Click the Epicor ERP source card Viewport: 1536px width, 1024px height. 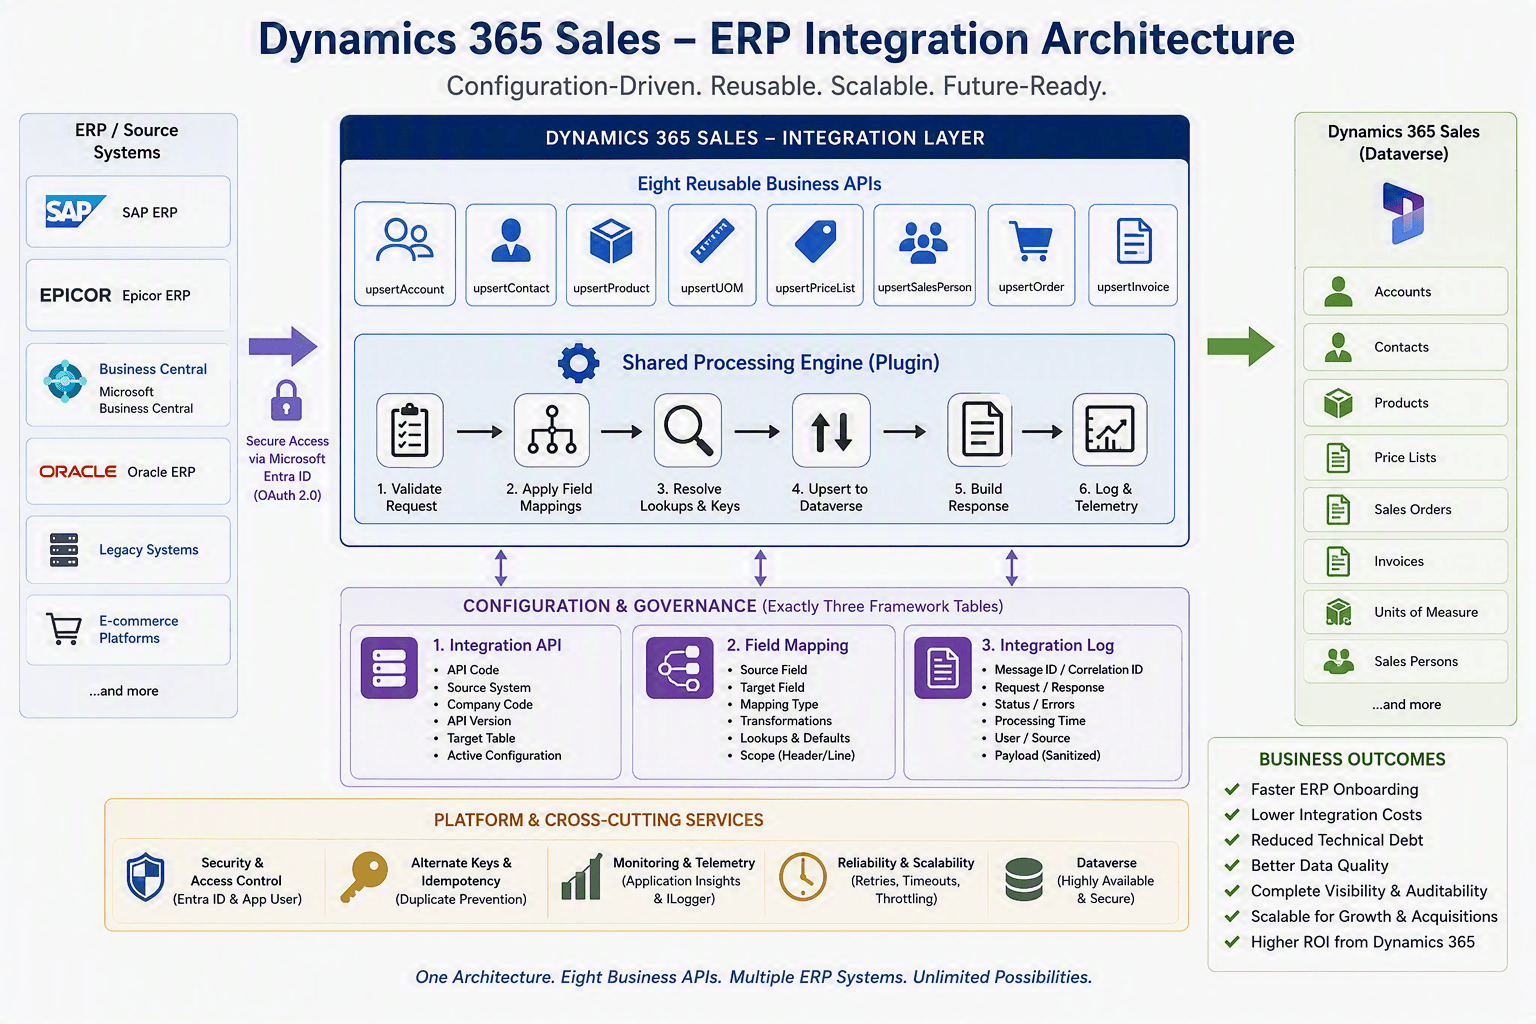(x=128, y=295)
